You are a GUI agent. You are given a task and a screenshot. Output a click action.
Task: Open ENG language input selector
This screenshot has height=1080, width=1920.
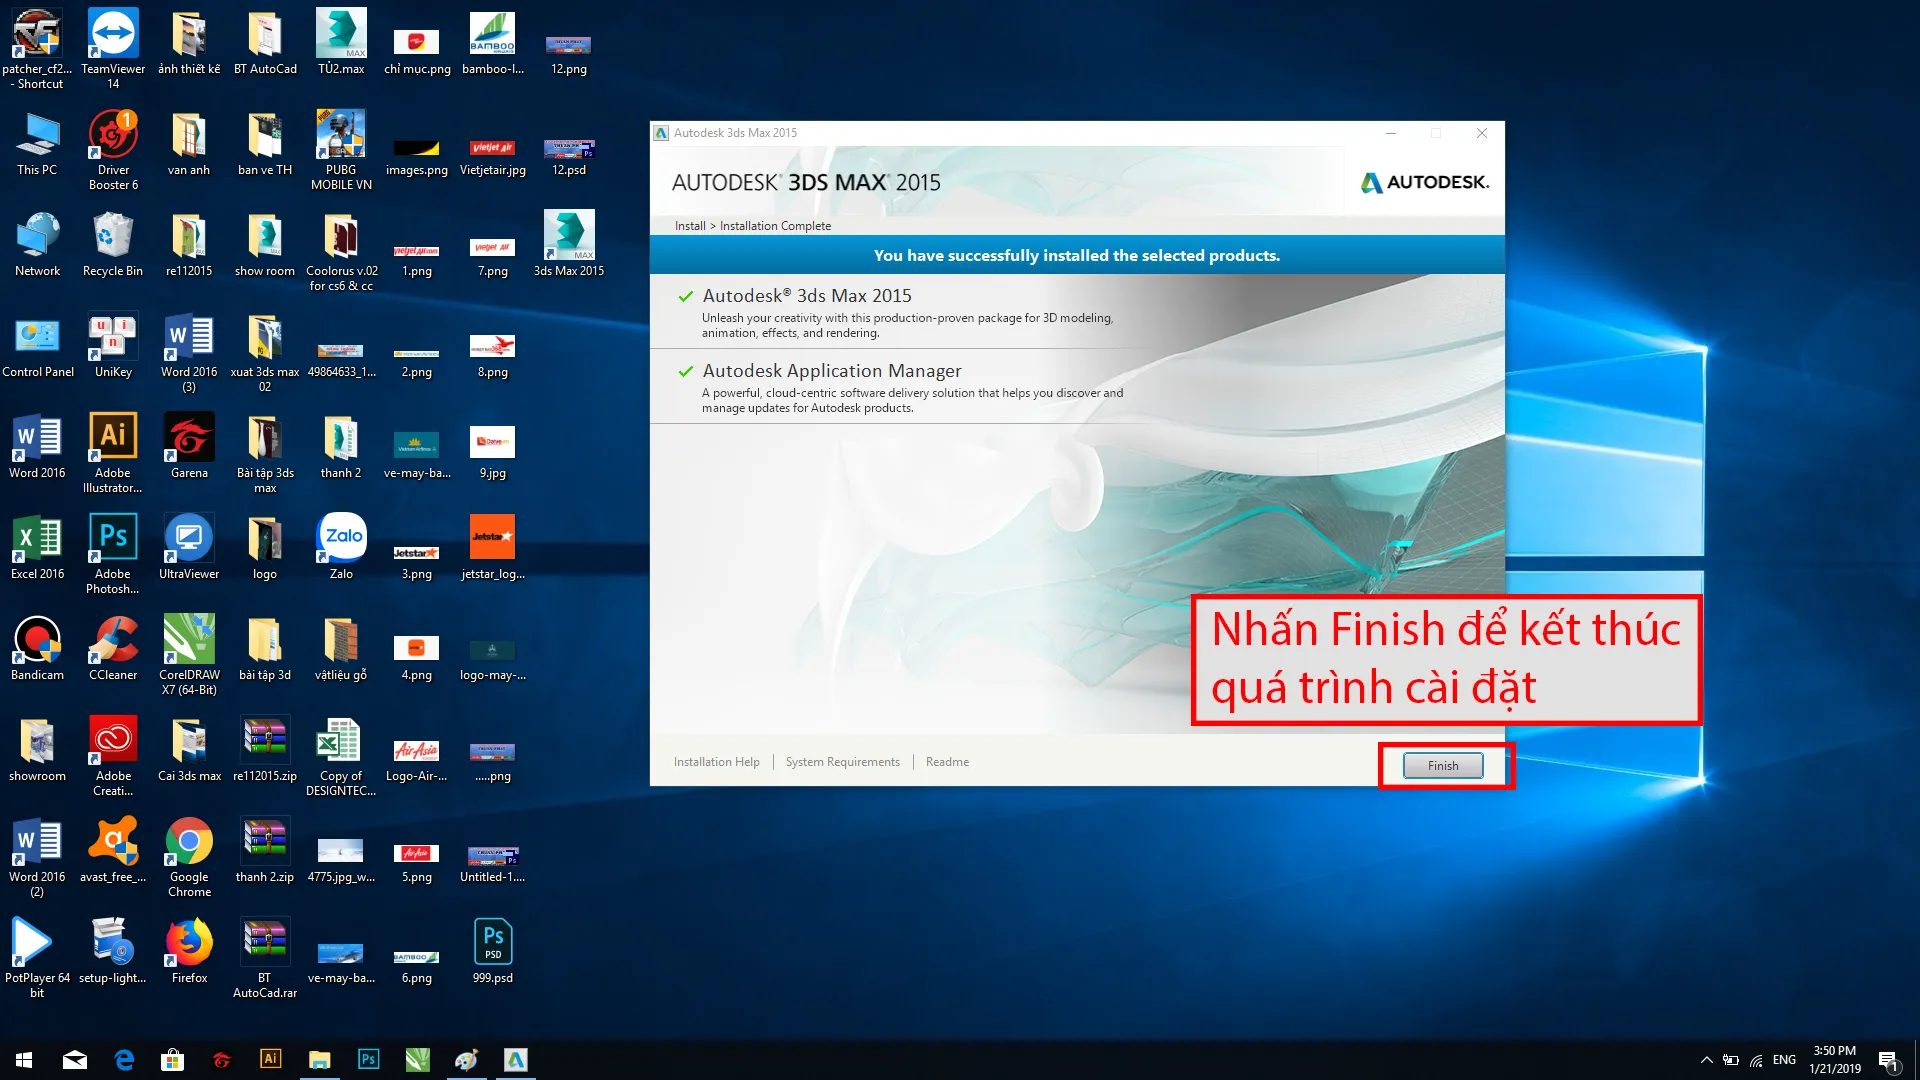[x=1784, y=1060]
